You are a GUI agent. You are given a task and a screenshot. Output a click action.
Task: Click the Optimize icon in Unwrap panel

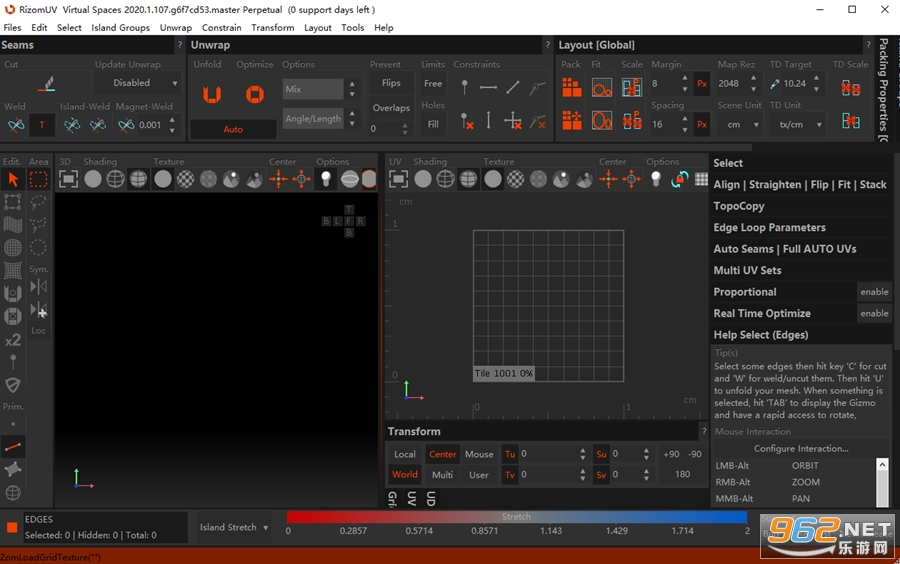point(255,94)
